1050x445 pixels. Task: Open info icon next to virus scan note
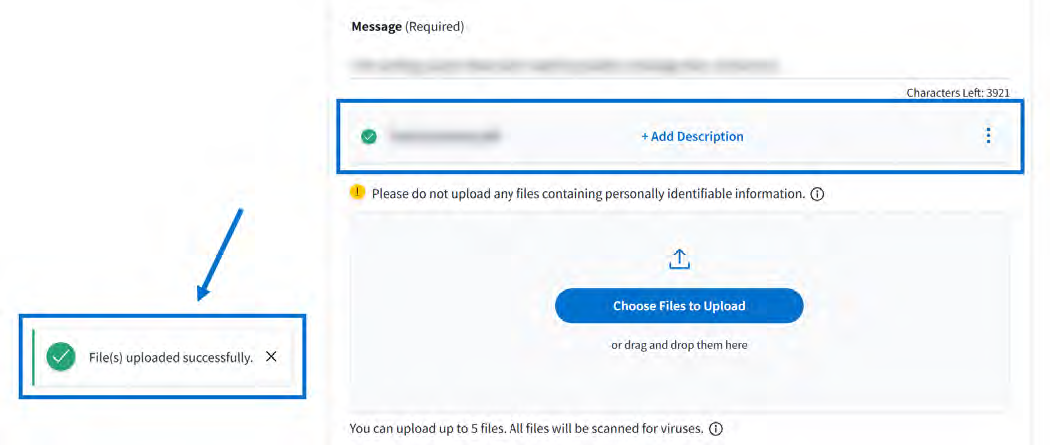(x=715, y=429)
